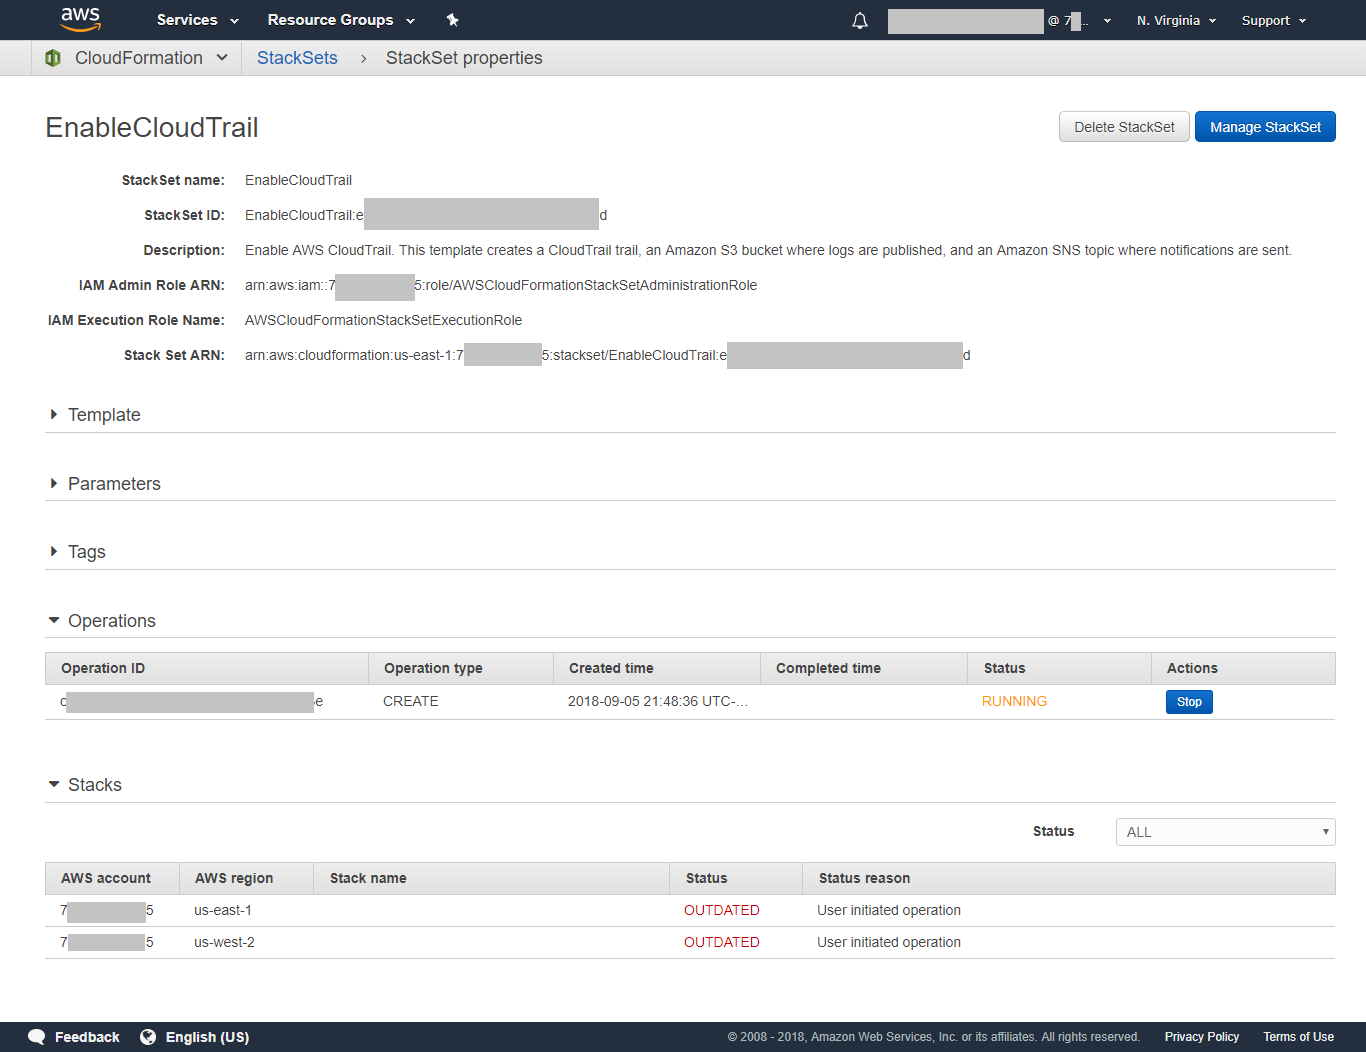Click User initiated operation in us-east-1 row
The width and height of the screenshot is (1366, 1052).
click(889, 910)
